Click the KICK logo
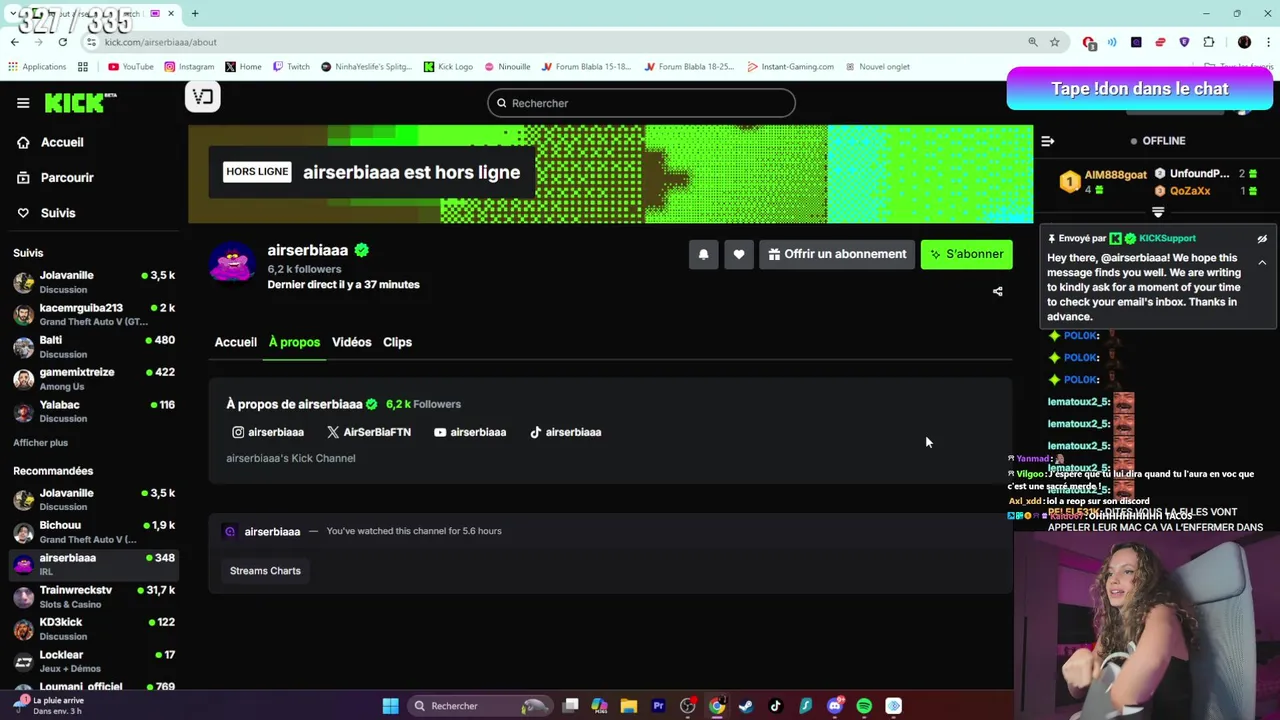 80,102
